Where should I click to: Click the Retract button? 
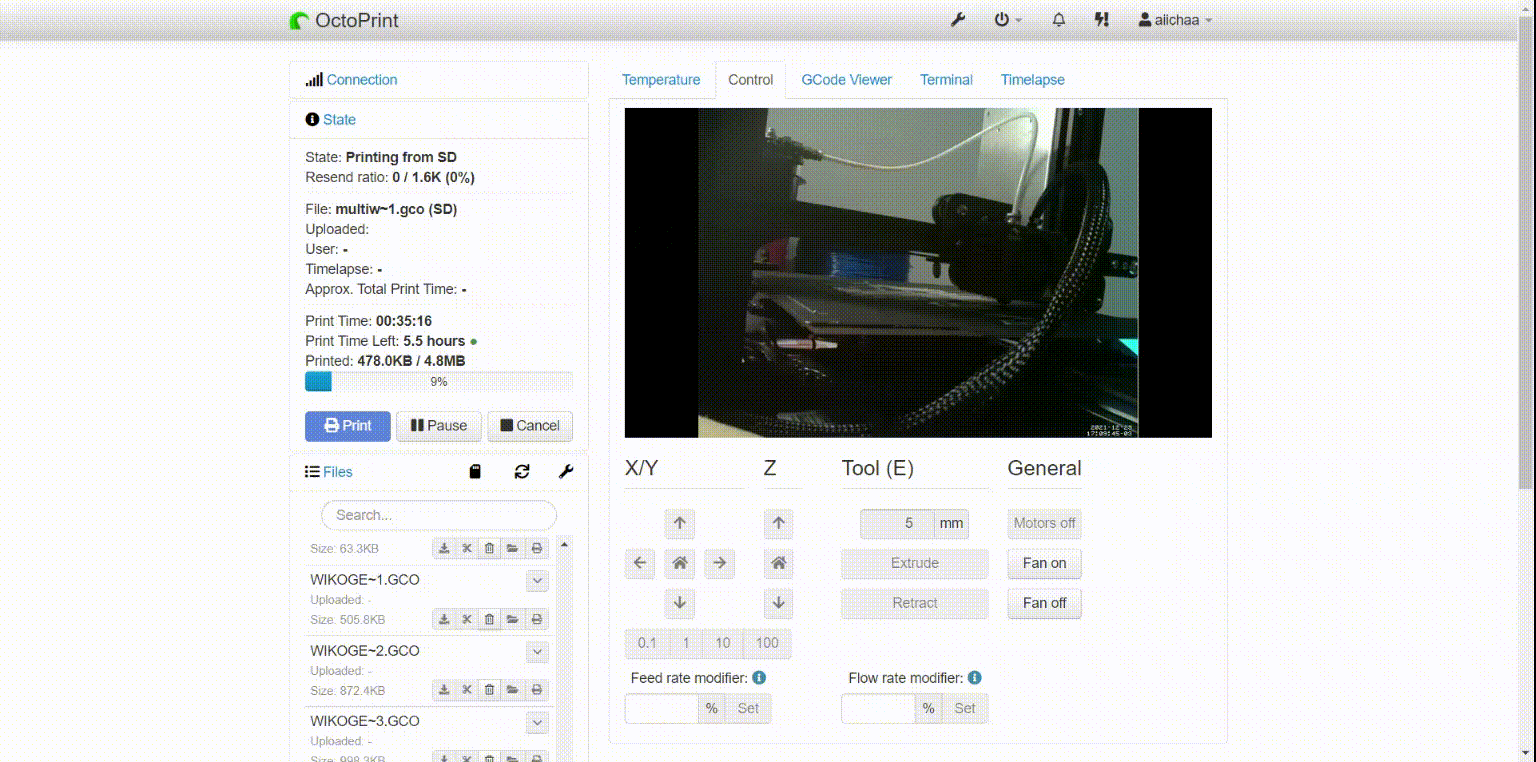[915, 603]
